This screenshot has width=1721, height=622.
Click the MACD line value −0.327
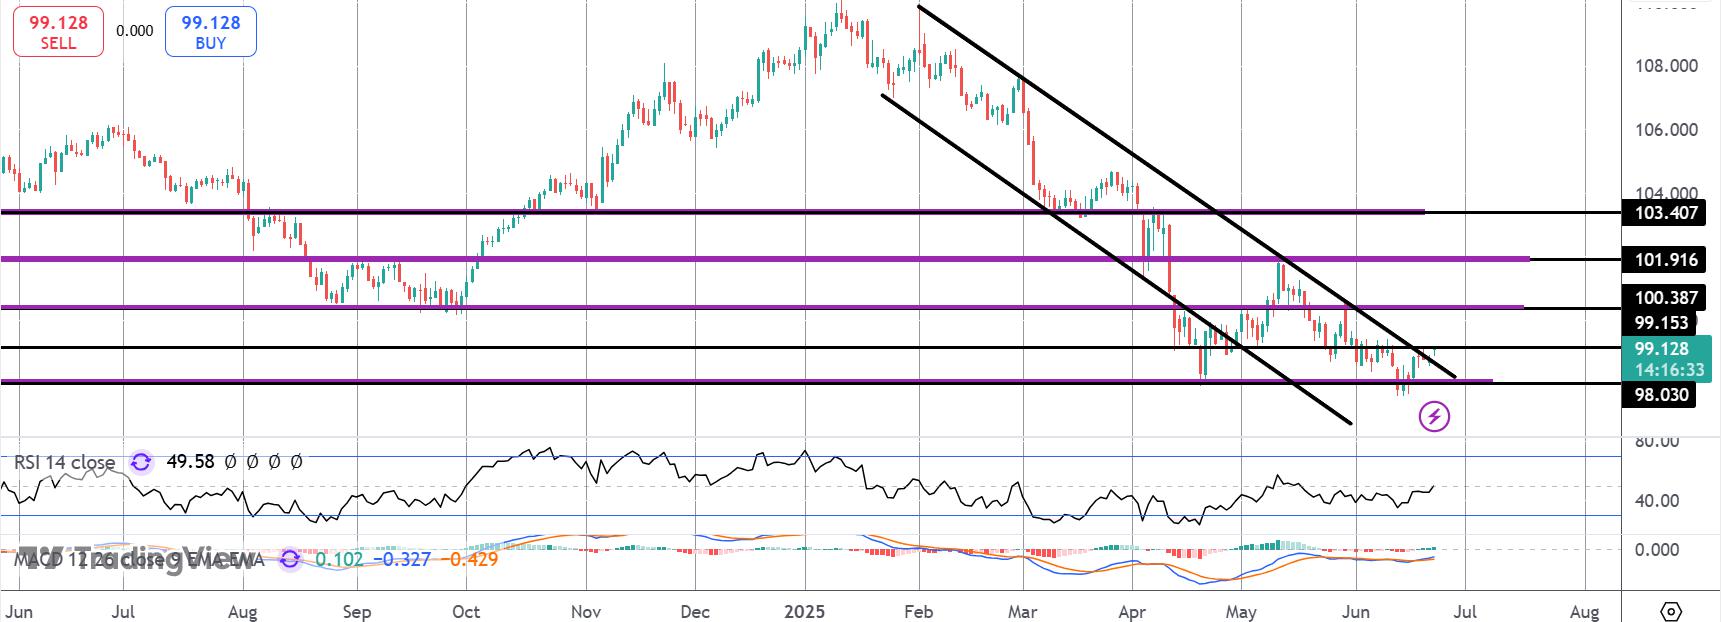click(402, 559)
